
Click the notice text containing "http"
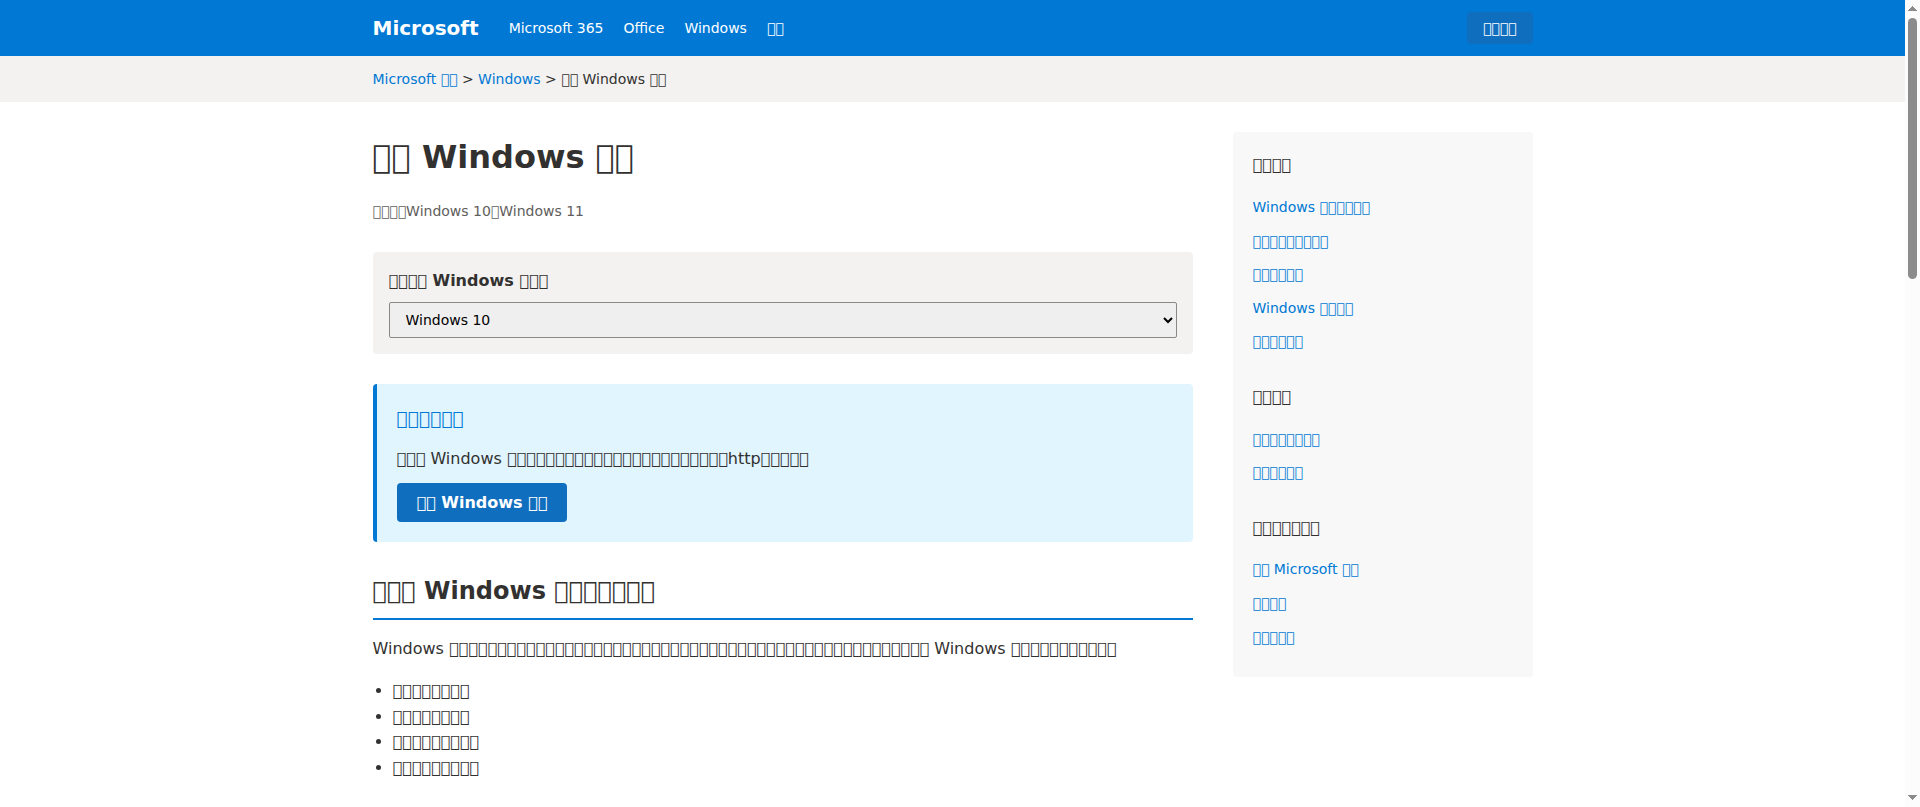[x=603, y=459]
